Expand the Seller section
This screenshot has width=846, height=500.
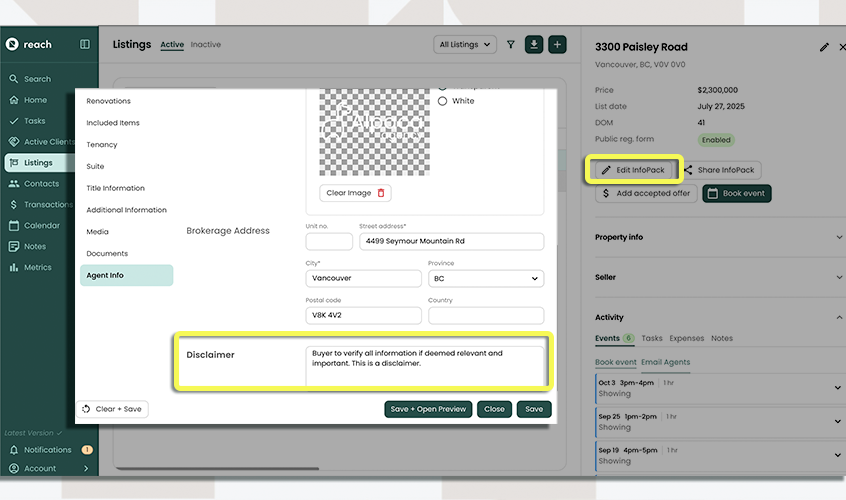pyautogui.click(x=719, y=277)
